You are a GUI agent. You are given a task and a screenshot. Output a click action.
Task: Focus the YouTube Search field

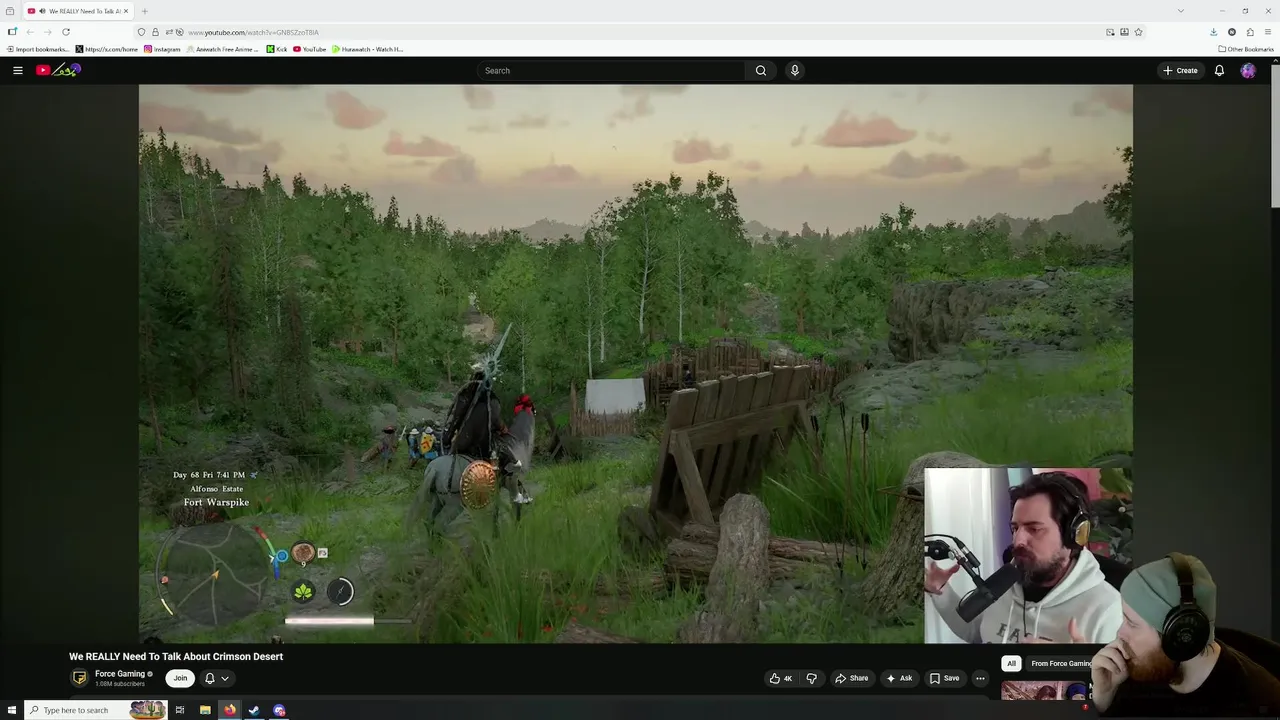coord(610,70)
